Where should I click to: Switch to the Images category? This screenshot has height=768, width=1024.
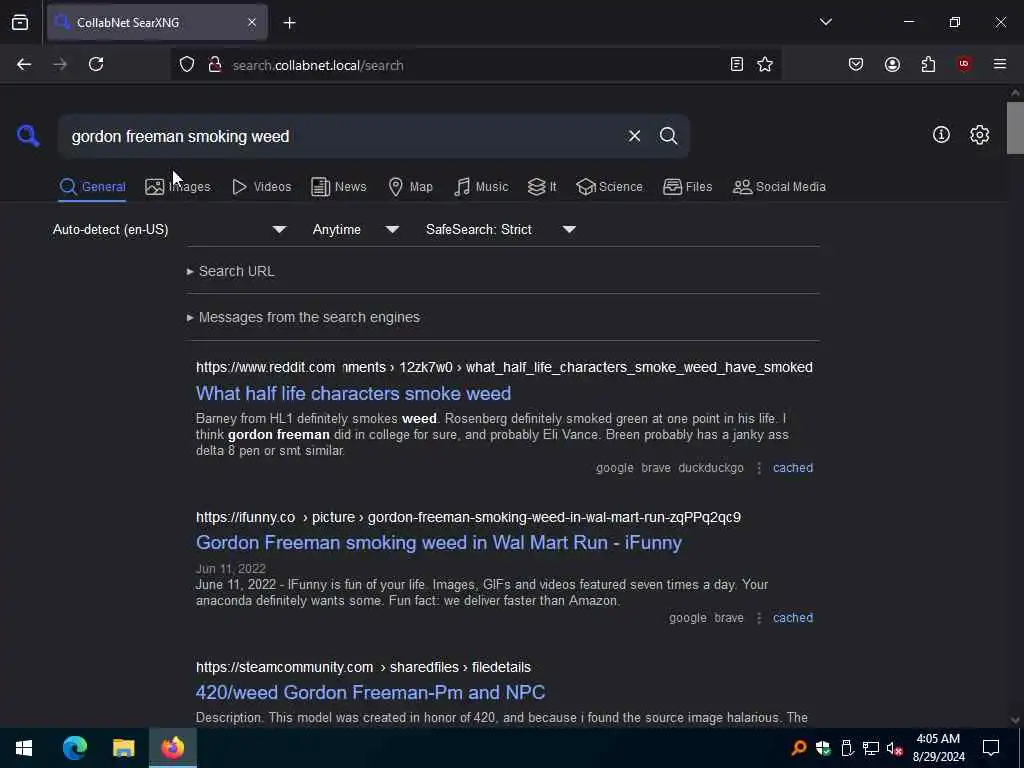click(178, 187)
